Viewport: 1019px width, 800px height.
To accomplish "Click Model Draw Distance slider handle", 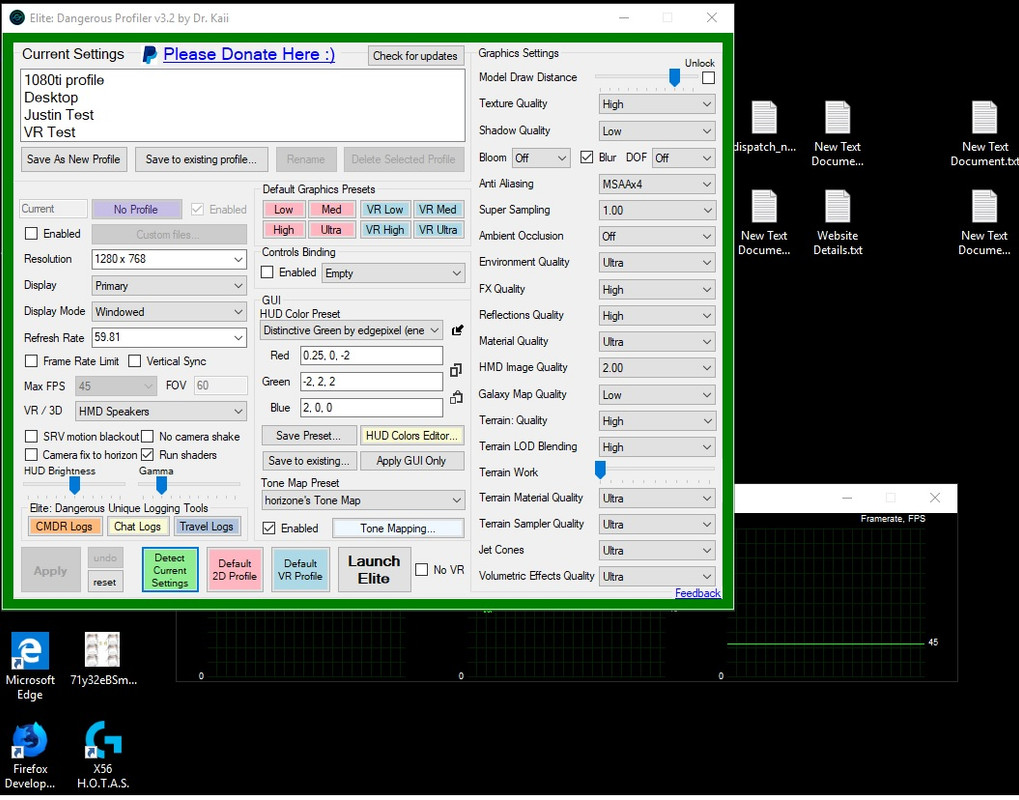I will (x=675, y=78).
